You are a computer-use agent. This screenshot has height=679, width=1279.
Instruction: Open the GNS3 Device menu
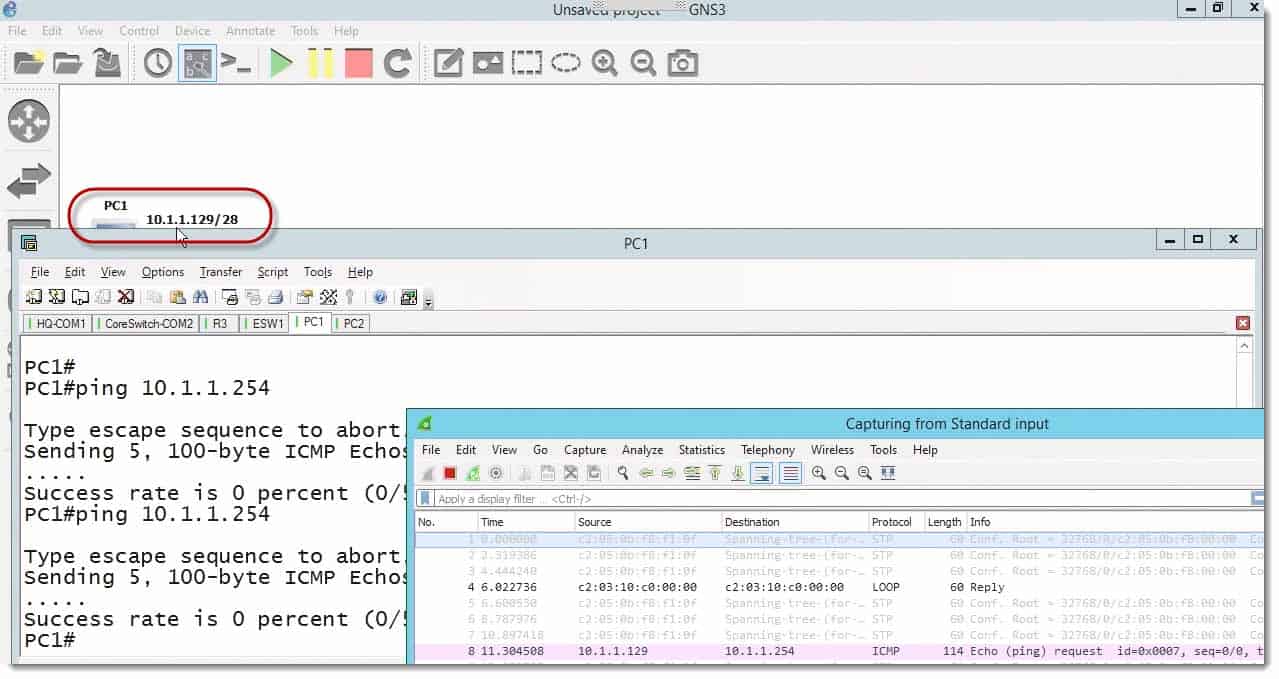(192, 31)
